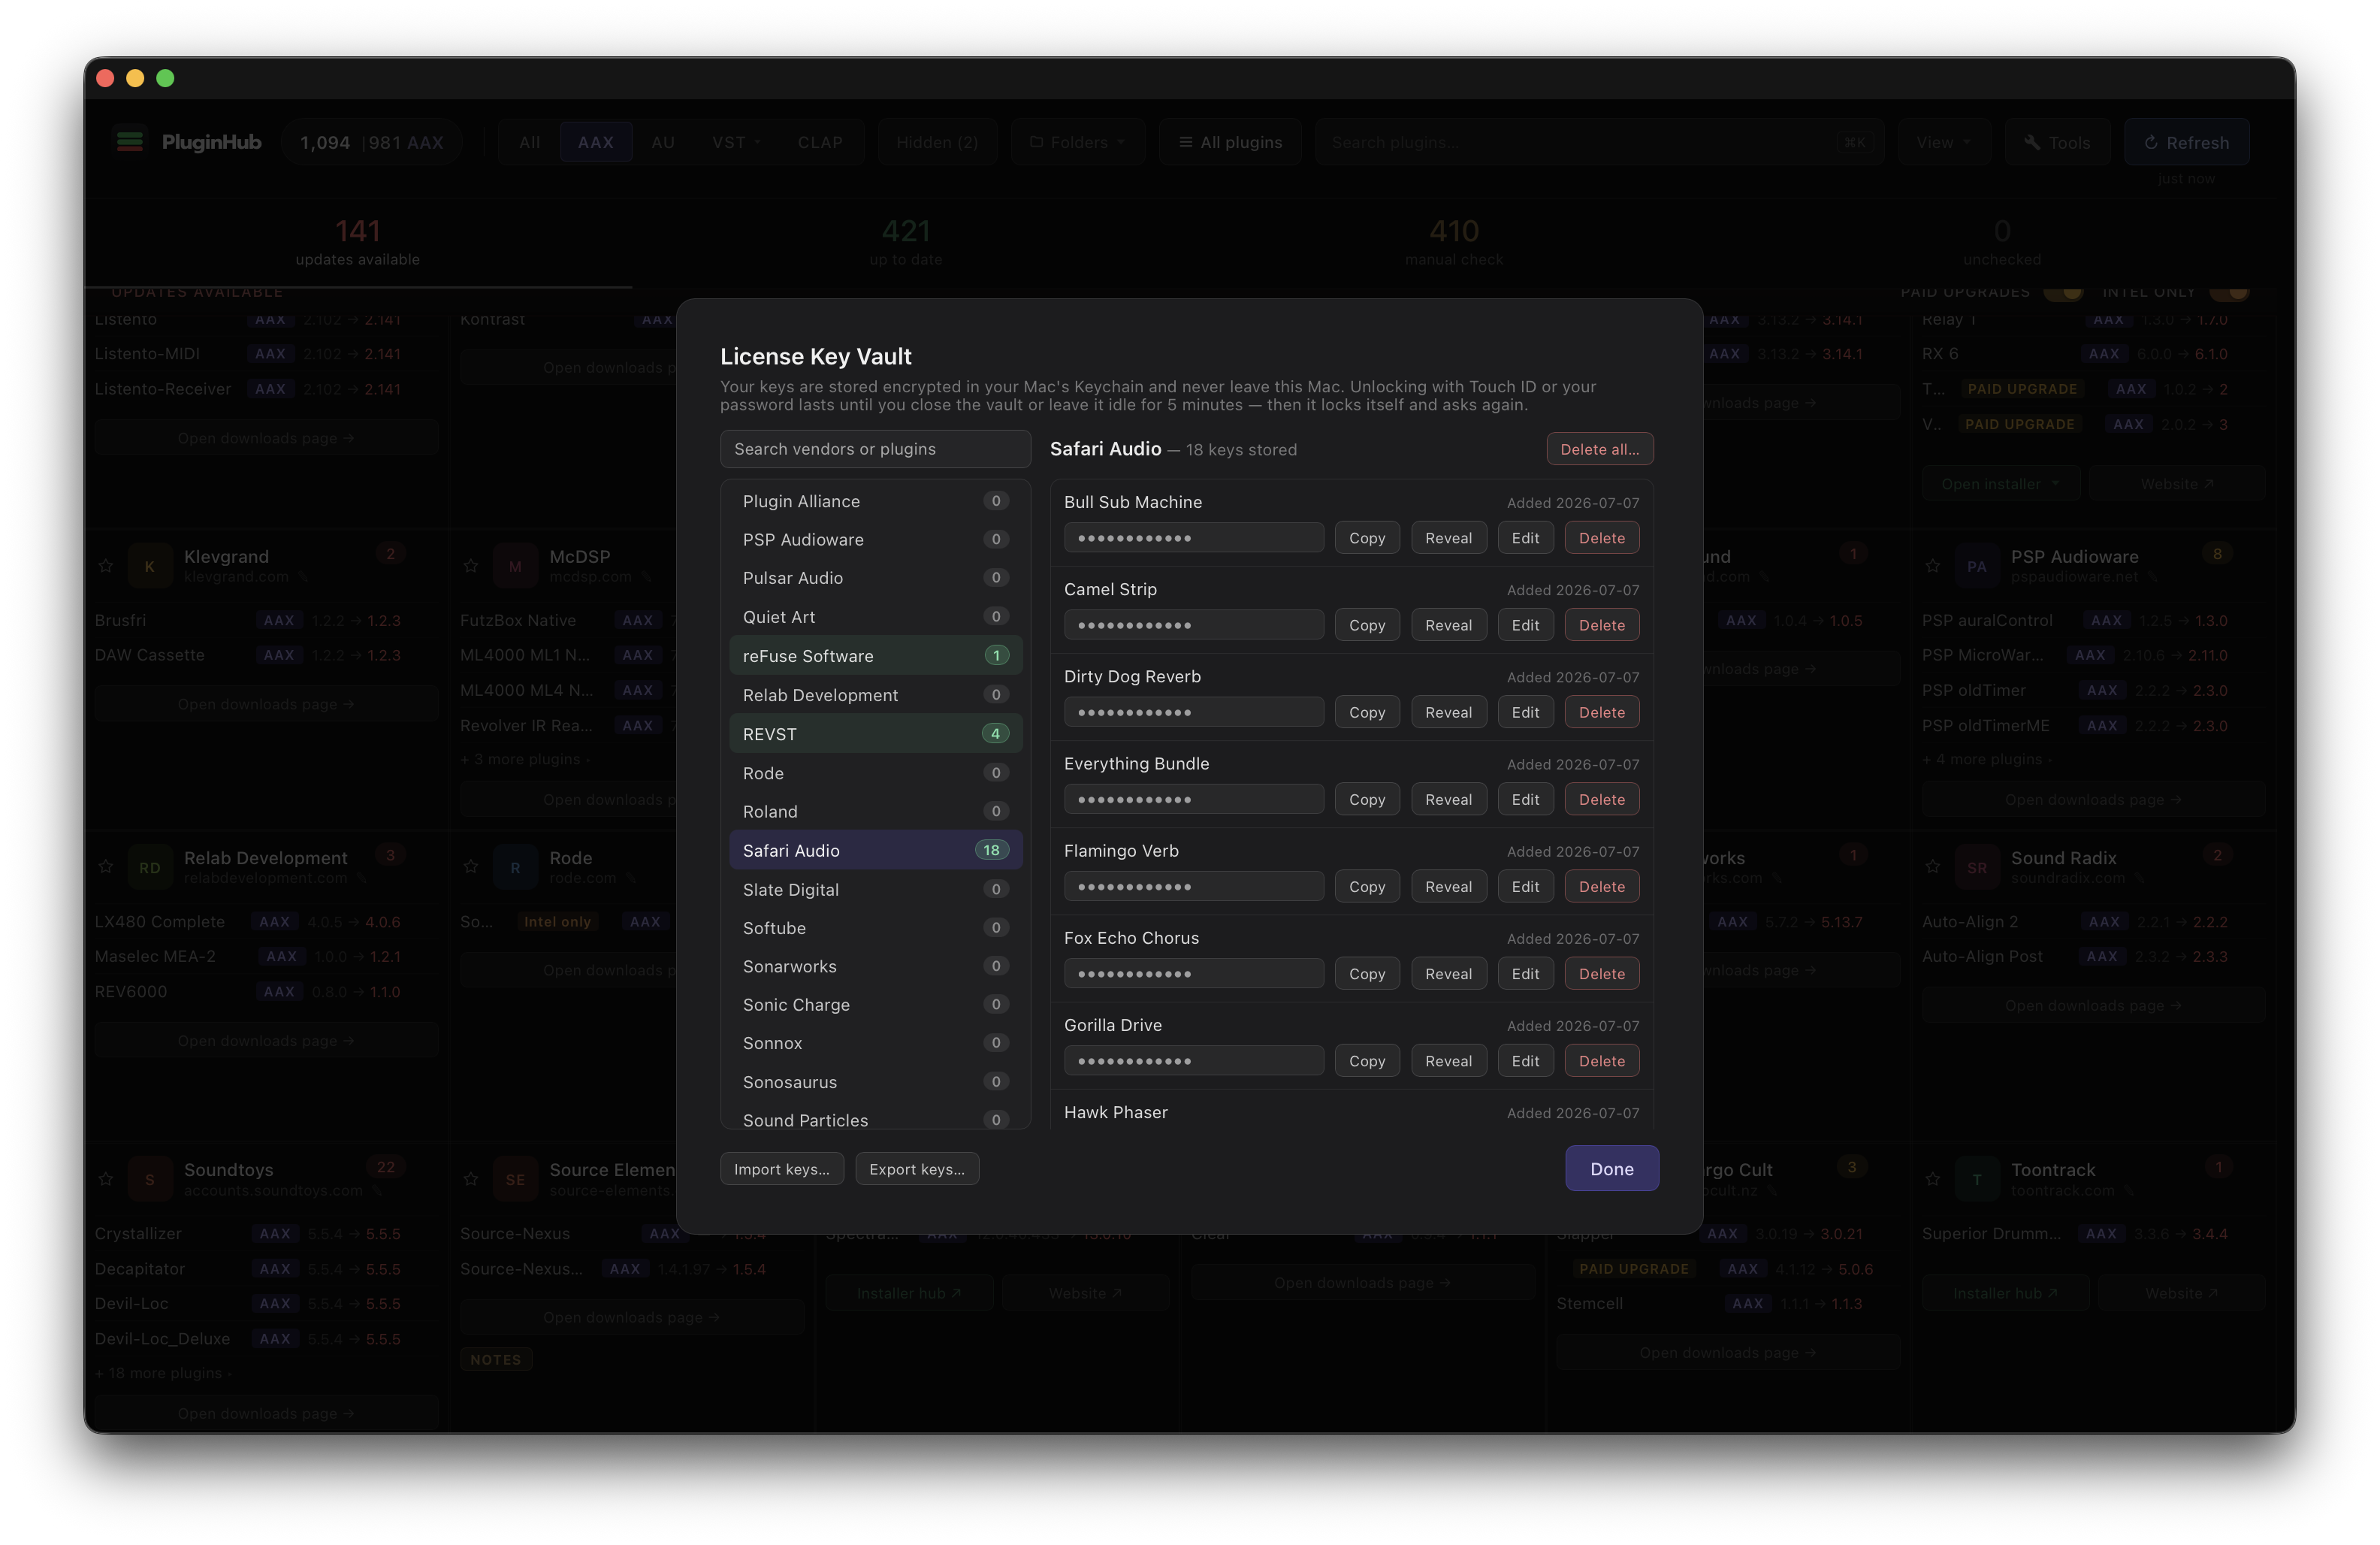Open the Folders dropdown in toolbar

tap(1077, 142)
